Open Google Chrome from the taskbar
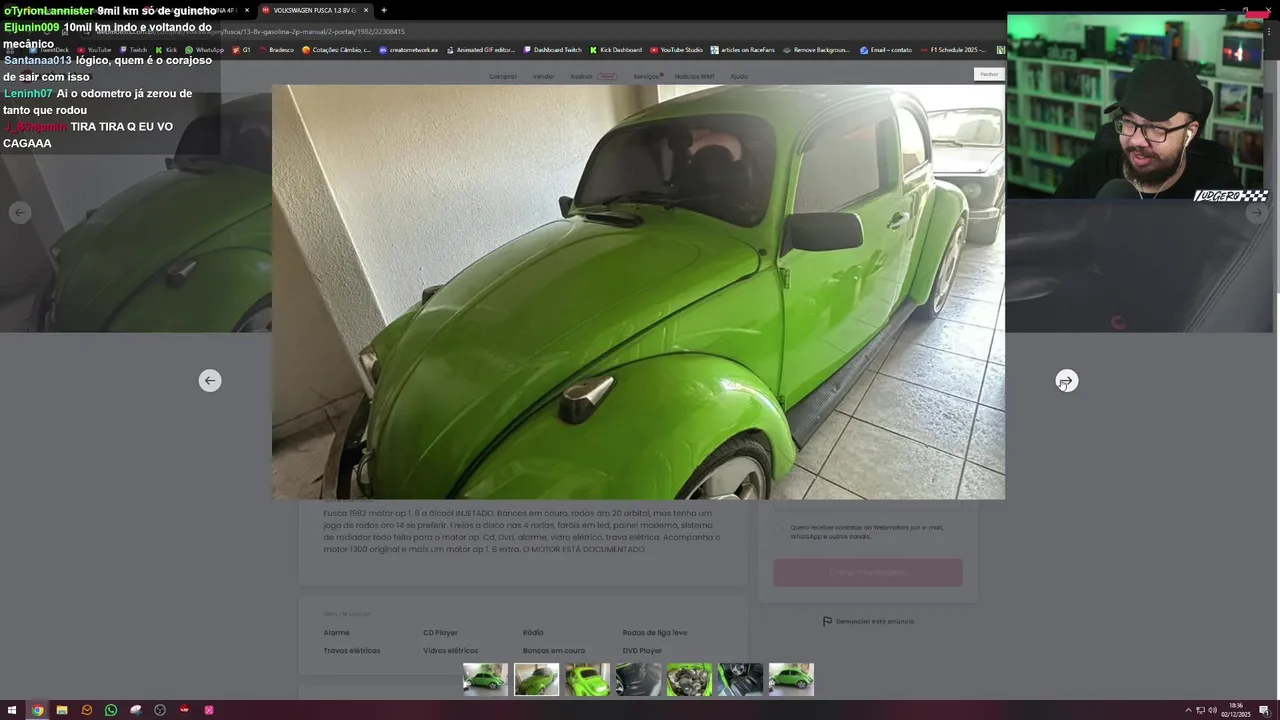Screen dimensions: 1280x720 [x=37, y=710]
